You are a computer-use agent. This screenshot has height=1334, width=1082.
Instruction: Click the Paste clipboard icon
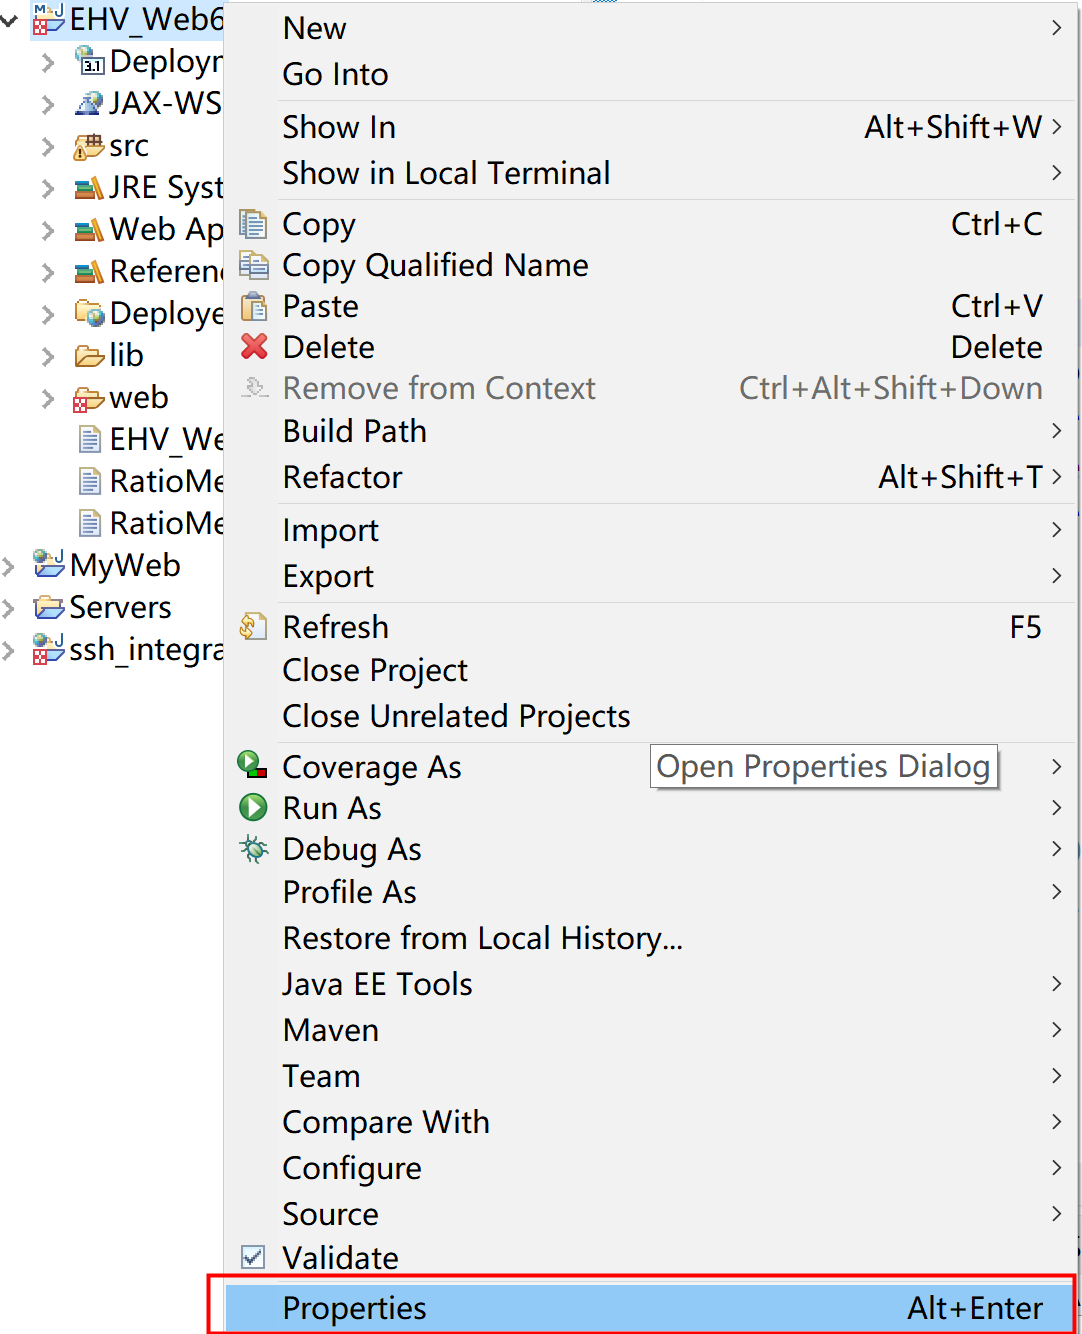(x=254, y=306)
